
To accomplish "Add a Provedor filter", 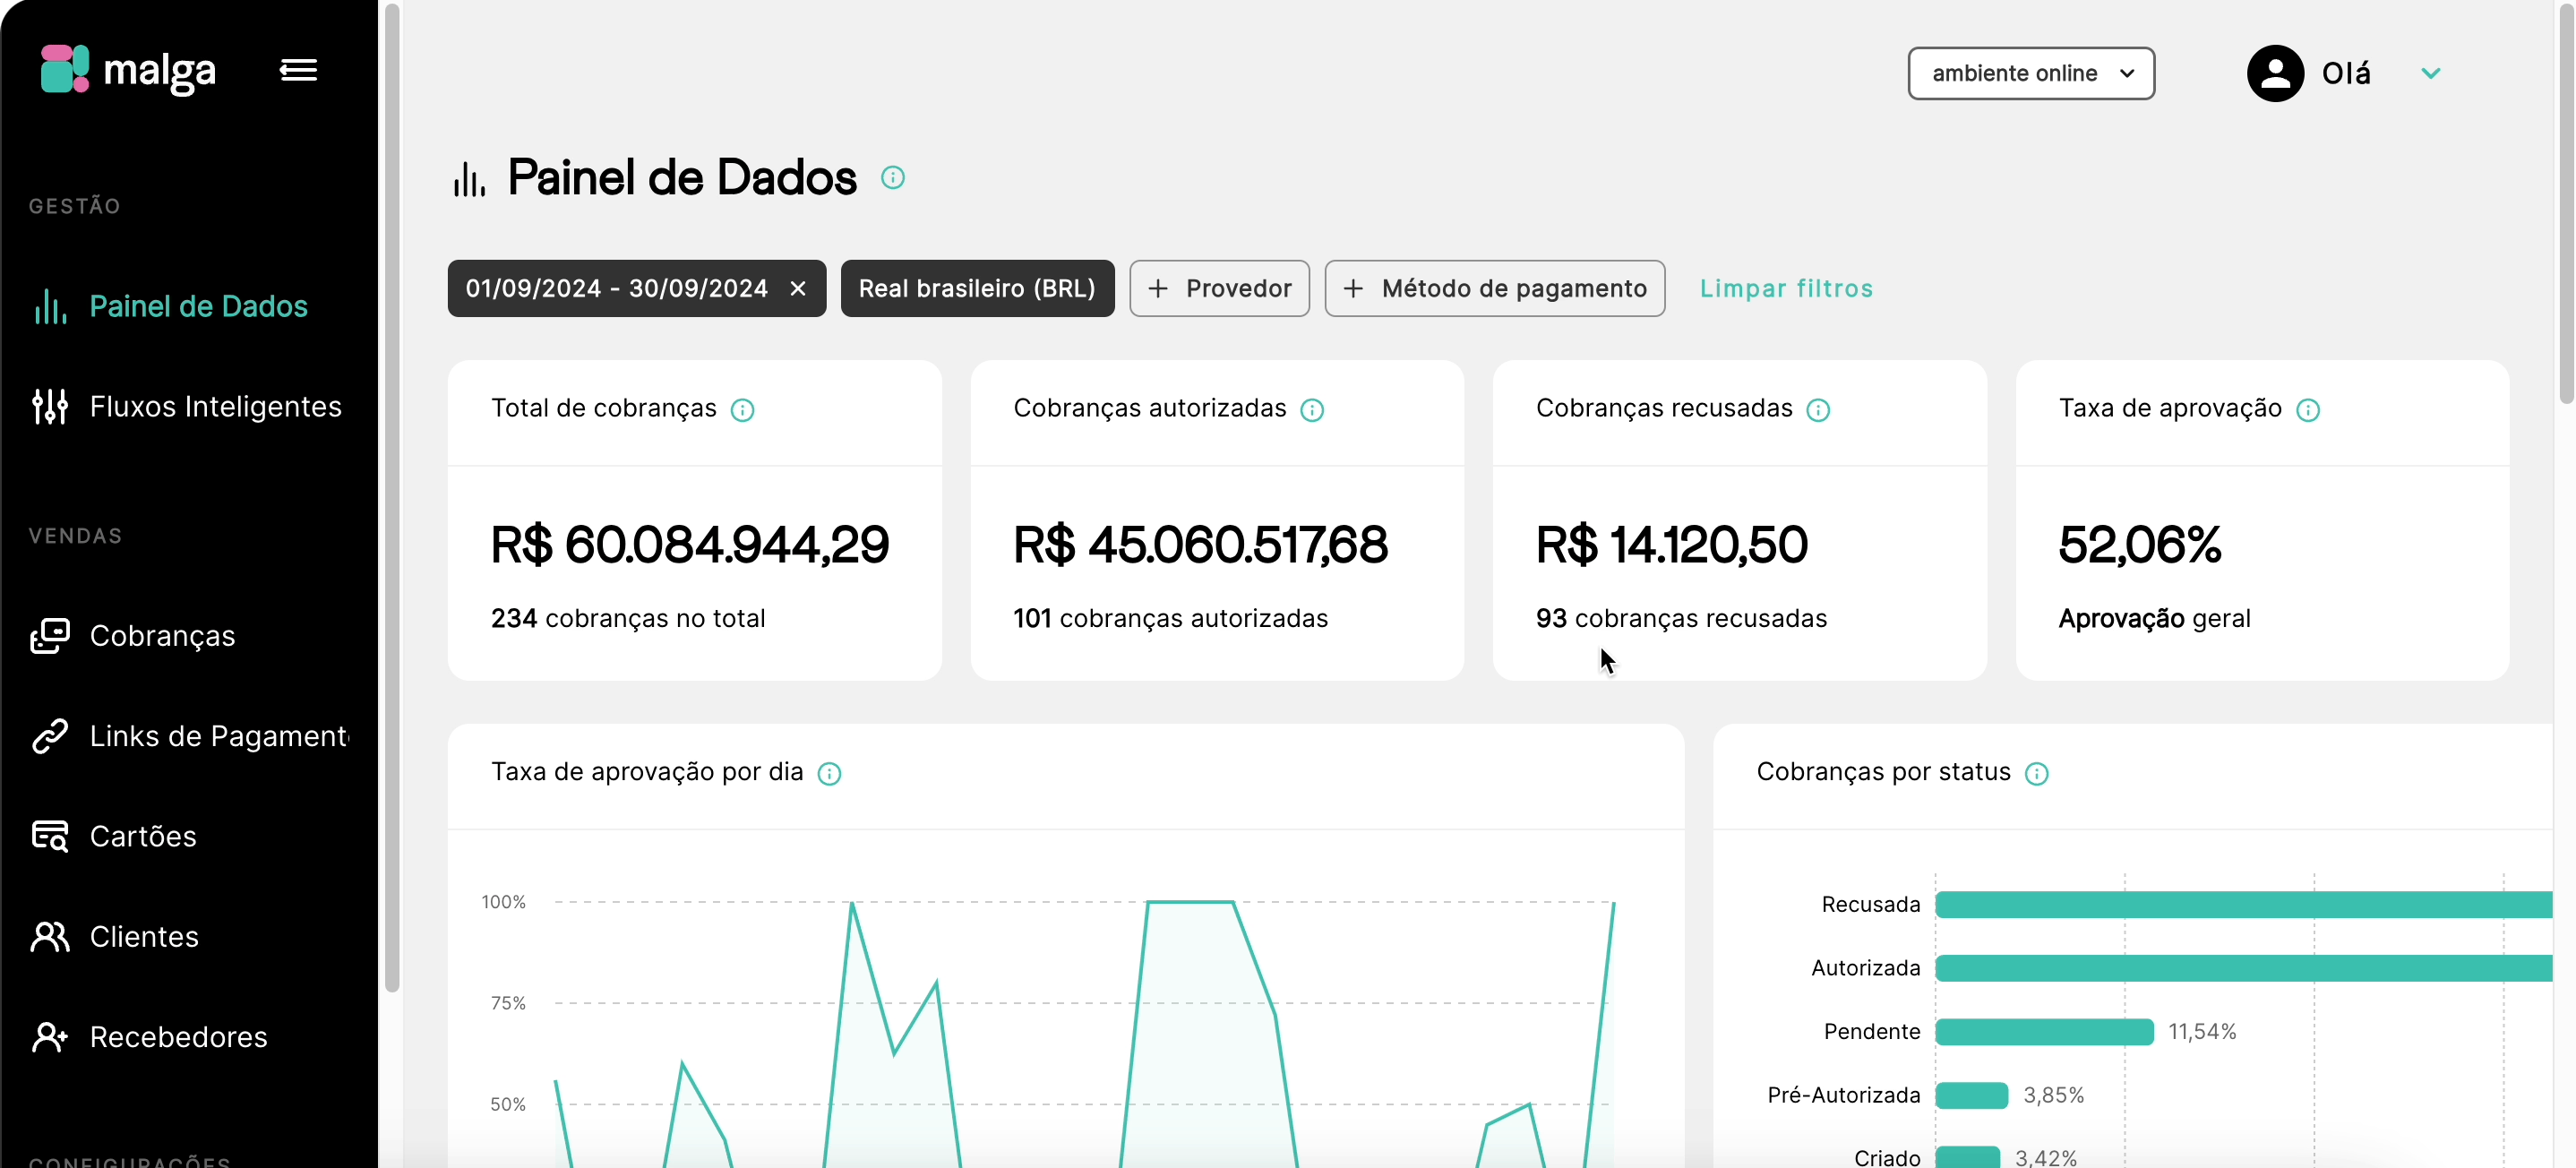I will click(x=1218, y=289).
